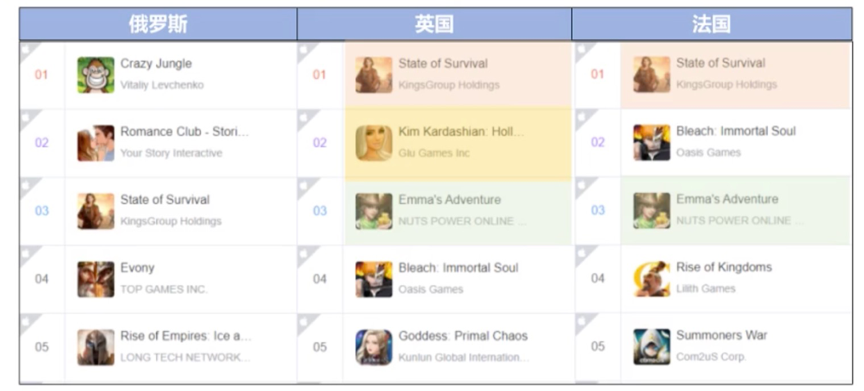The height and width of the screenshot is (391, 864).
Task: Switch to the 俄罗斯 column header
Action: [x=158, y=24]
